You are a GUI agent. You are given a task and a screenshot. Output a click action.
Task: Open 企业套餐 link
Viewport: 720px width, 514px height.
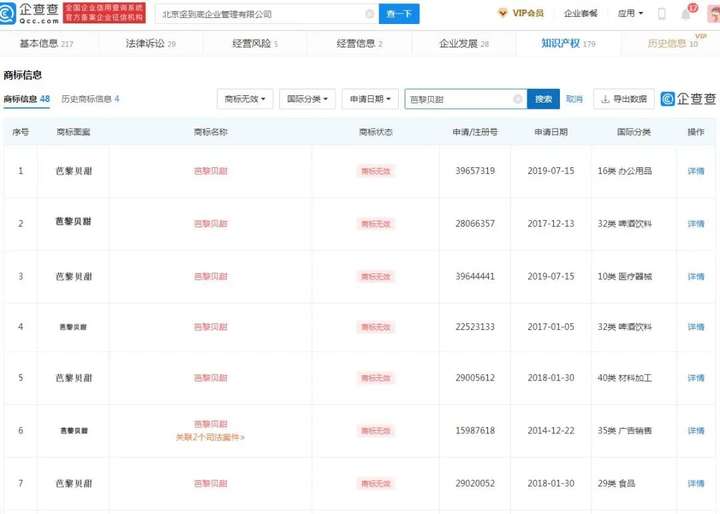pos(580,13)
